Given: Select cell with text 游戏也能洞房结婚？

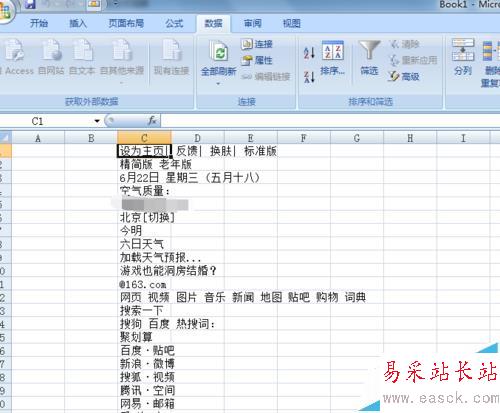Looking at the screenshot, I should (x=144, y=271).
